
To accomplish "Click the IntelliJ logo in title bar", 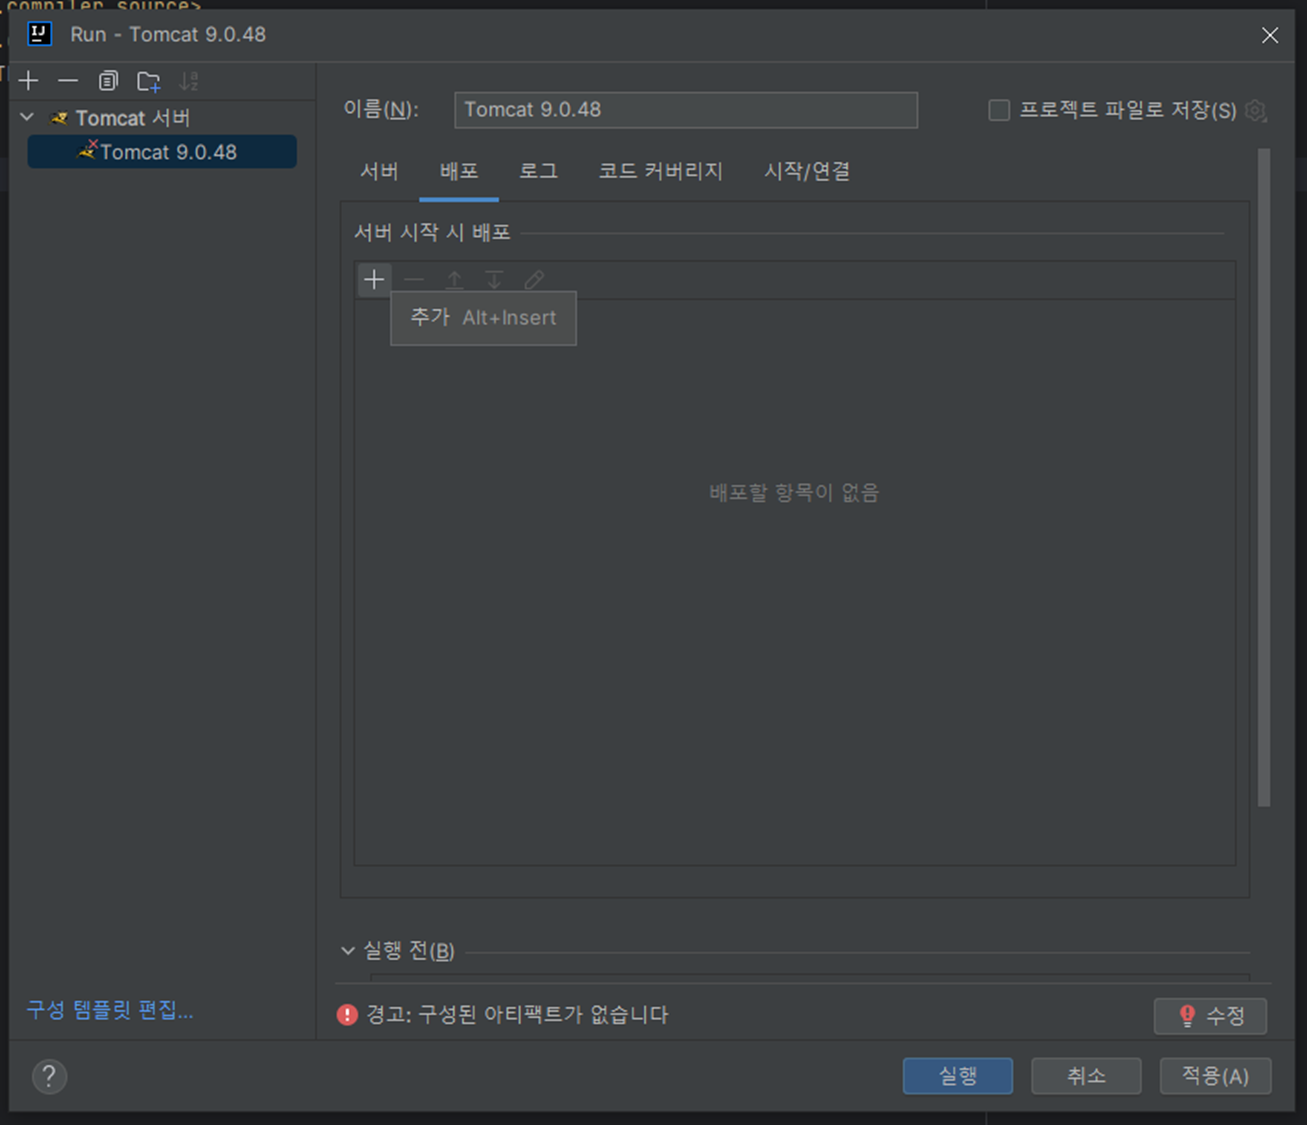I will pos(39,34).
